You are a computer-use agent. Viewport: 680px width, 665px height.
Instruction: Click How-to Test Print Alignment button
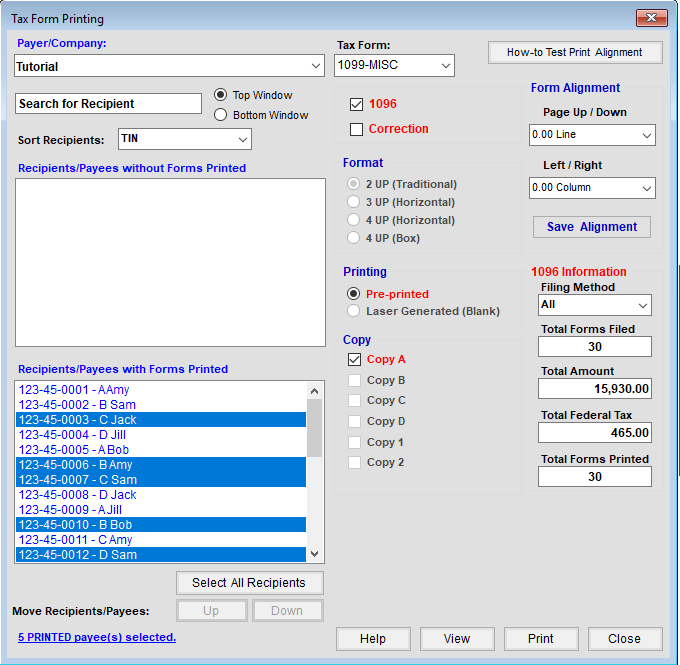coord(575,52)
